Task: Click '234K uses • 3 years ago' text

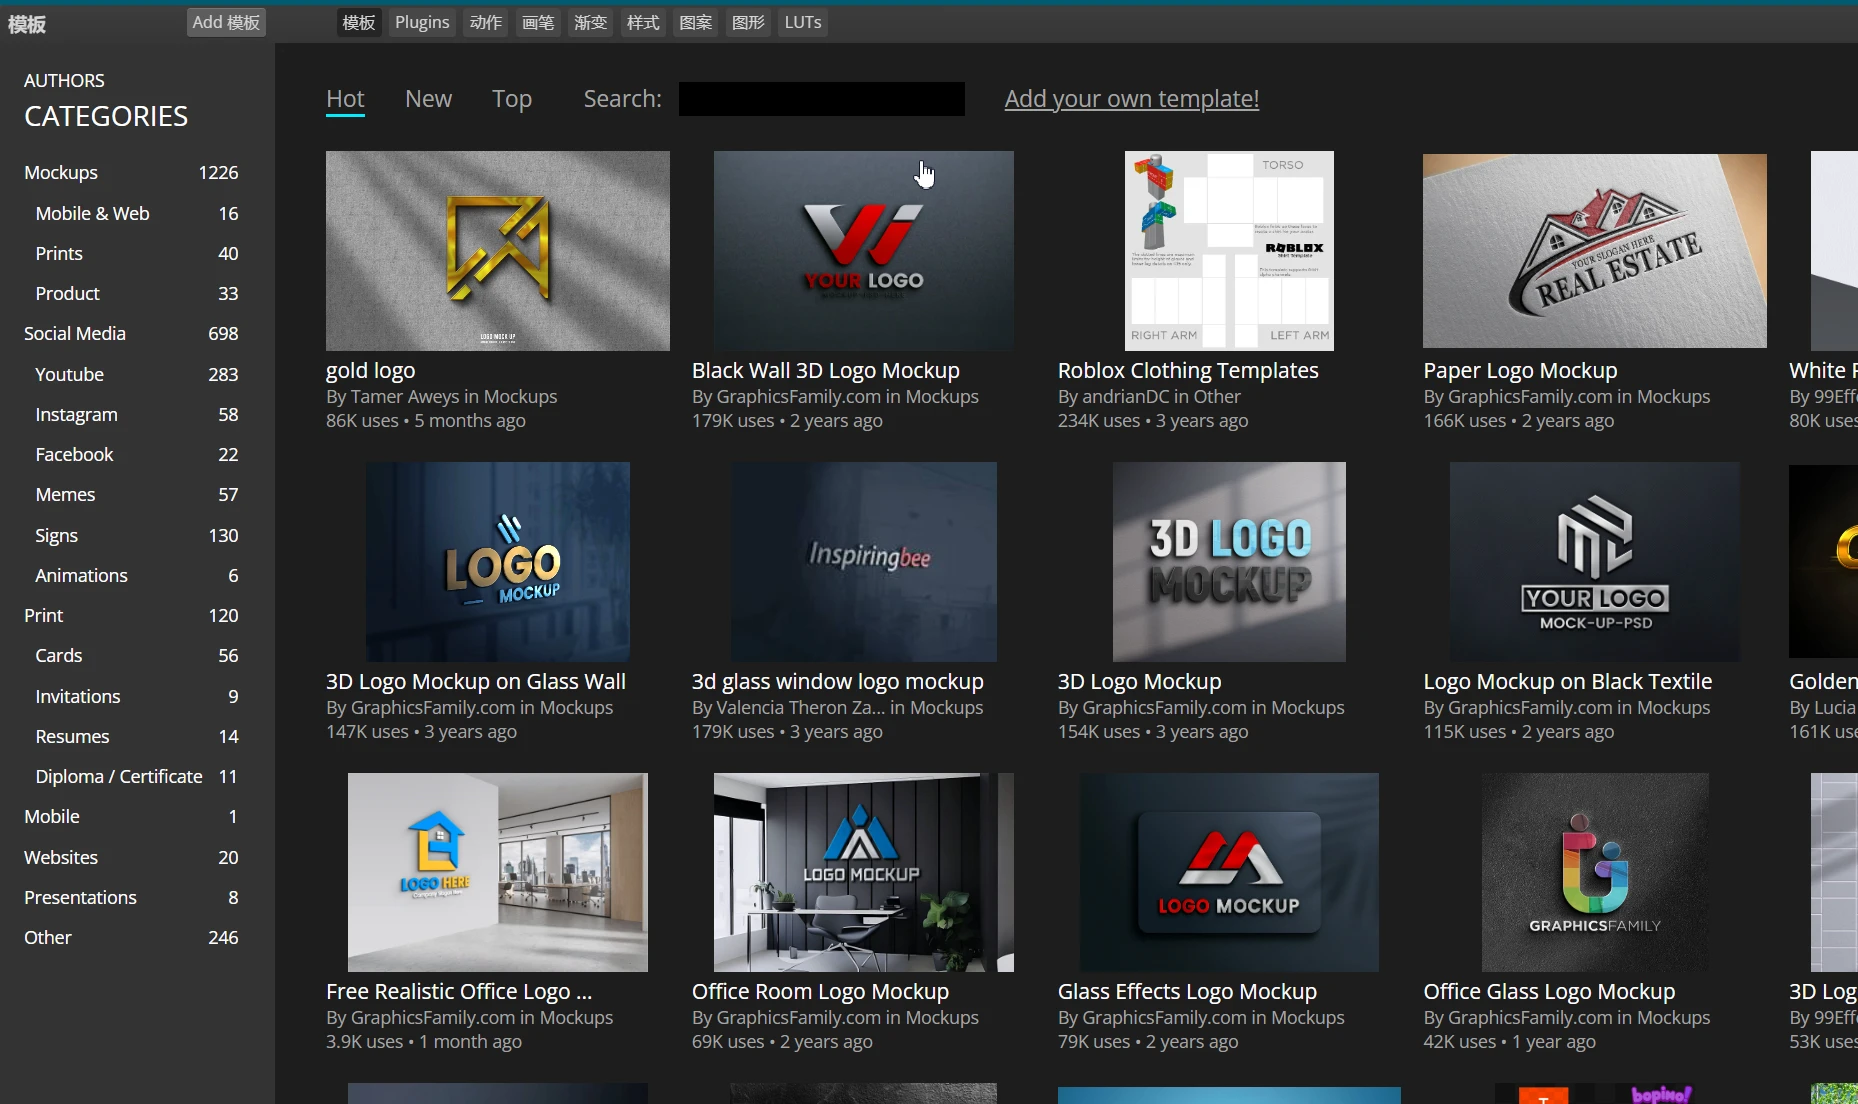Action: click(1153, 421)
